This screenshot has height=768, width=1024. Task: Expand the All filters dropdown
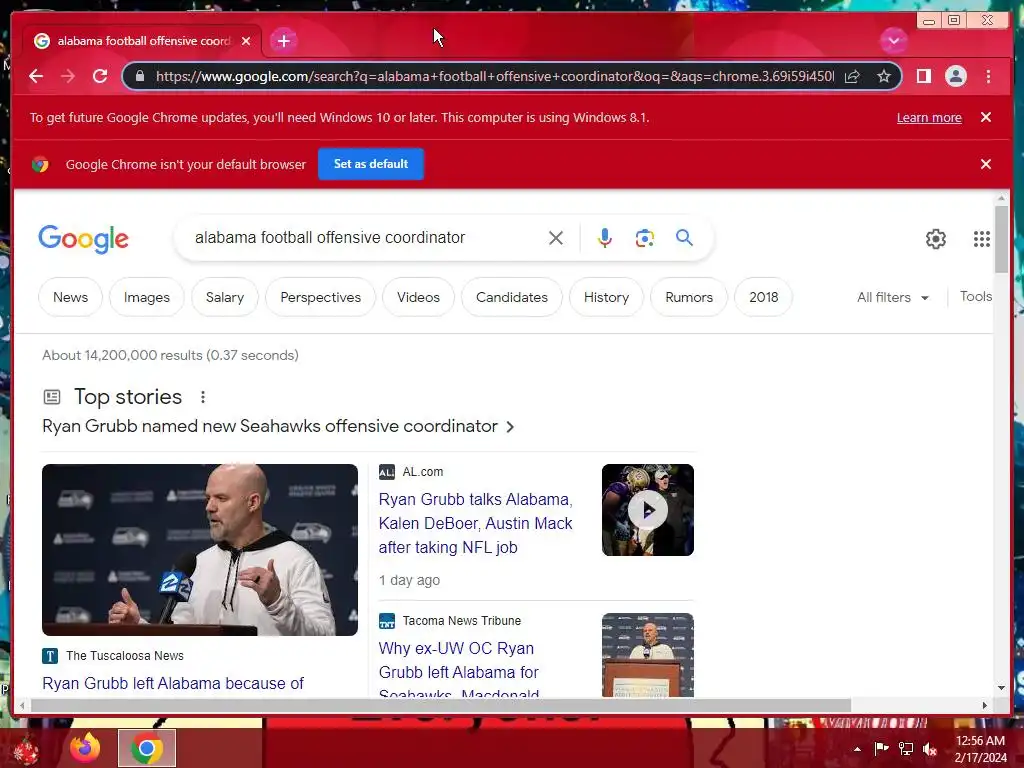pyautogui.click(x=892, y=297)
